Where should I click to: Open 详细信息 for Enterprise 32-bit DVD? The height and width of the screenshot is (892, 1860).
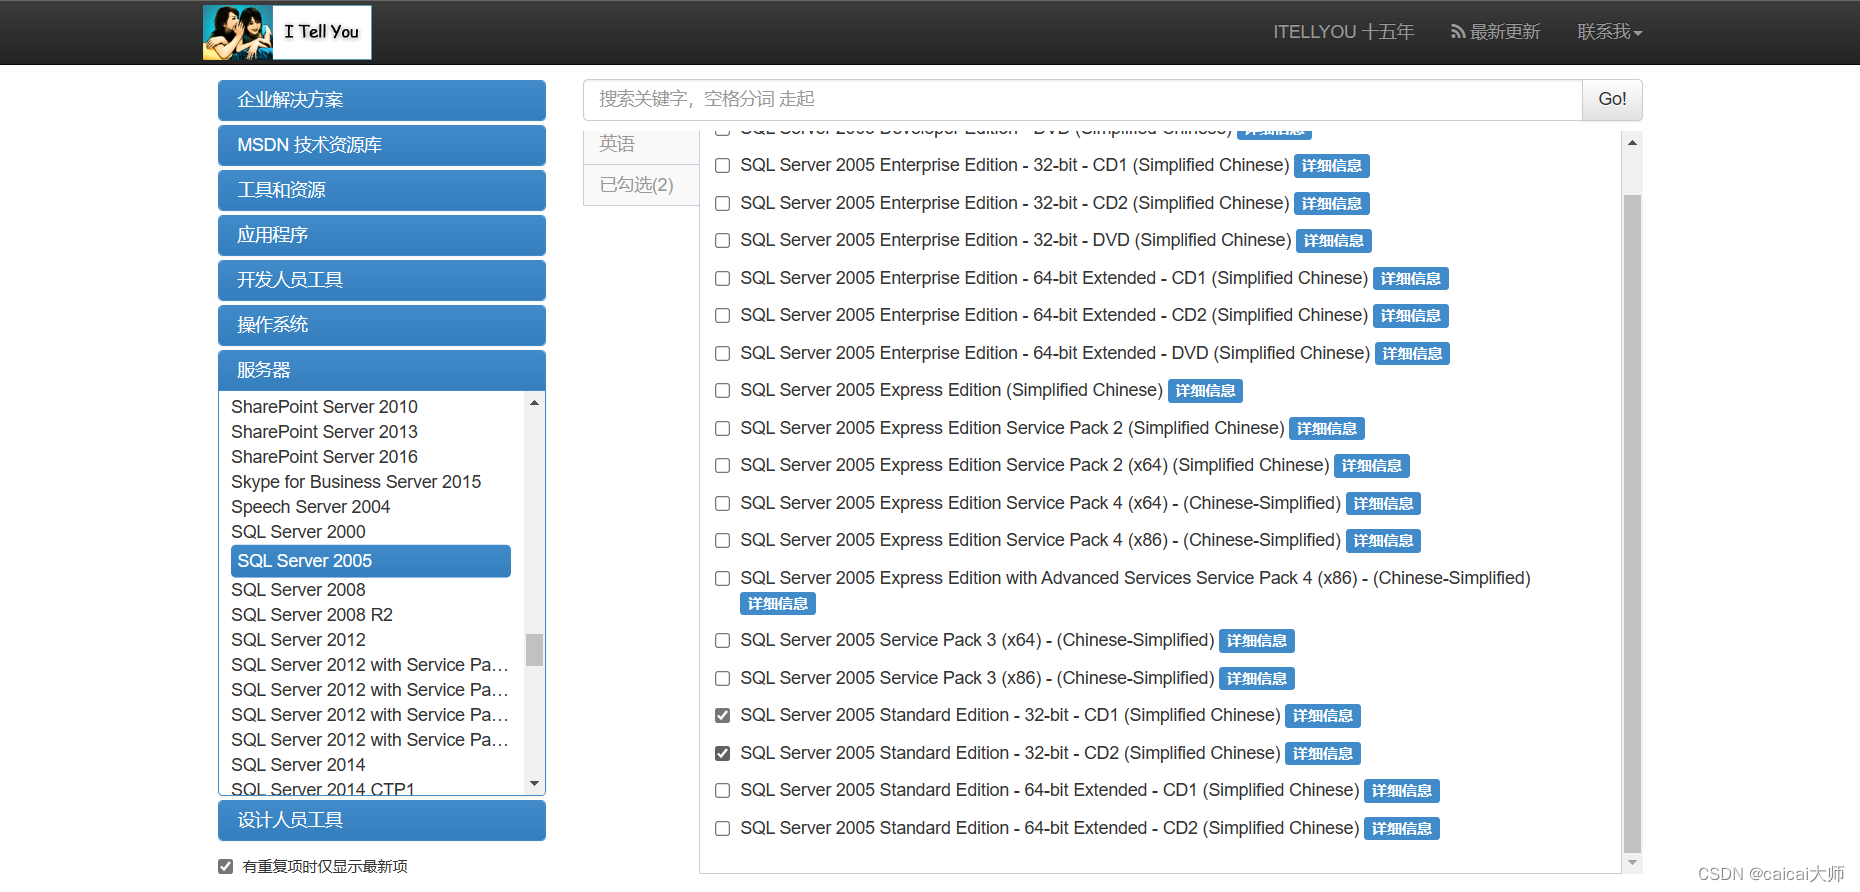[1333, 241]
